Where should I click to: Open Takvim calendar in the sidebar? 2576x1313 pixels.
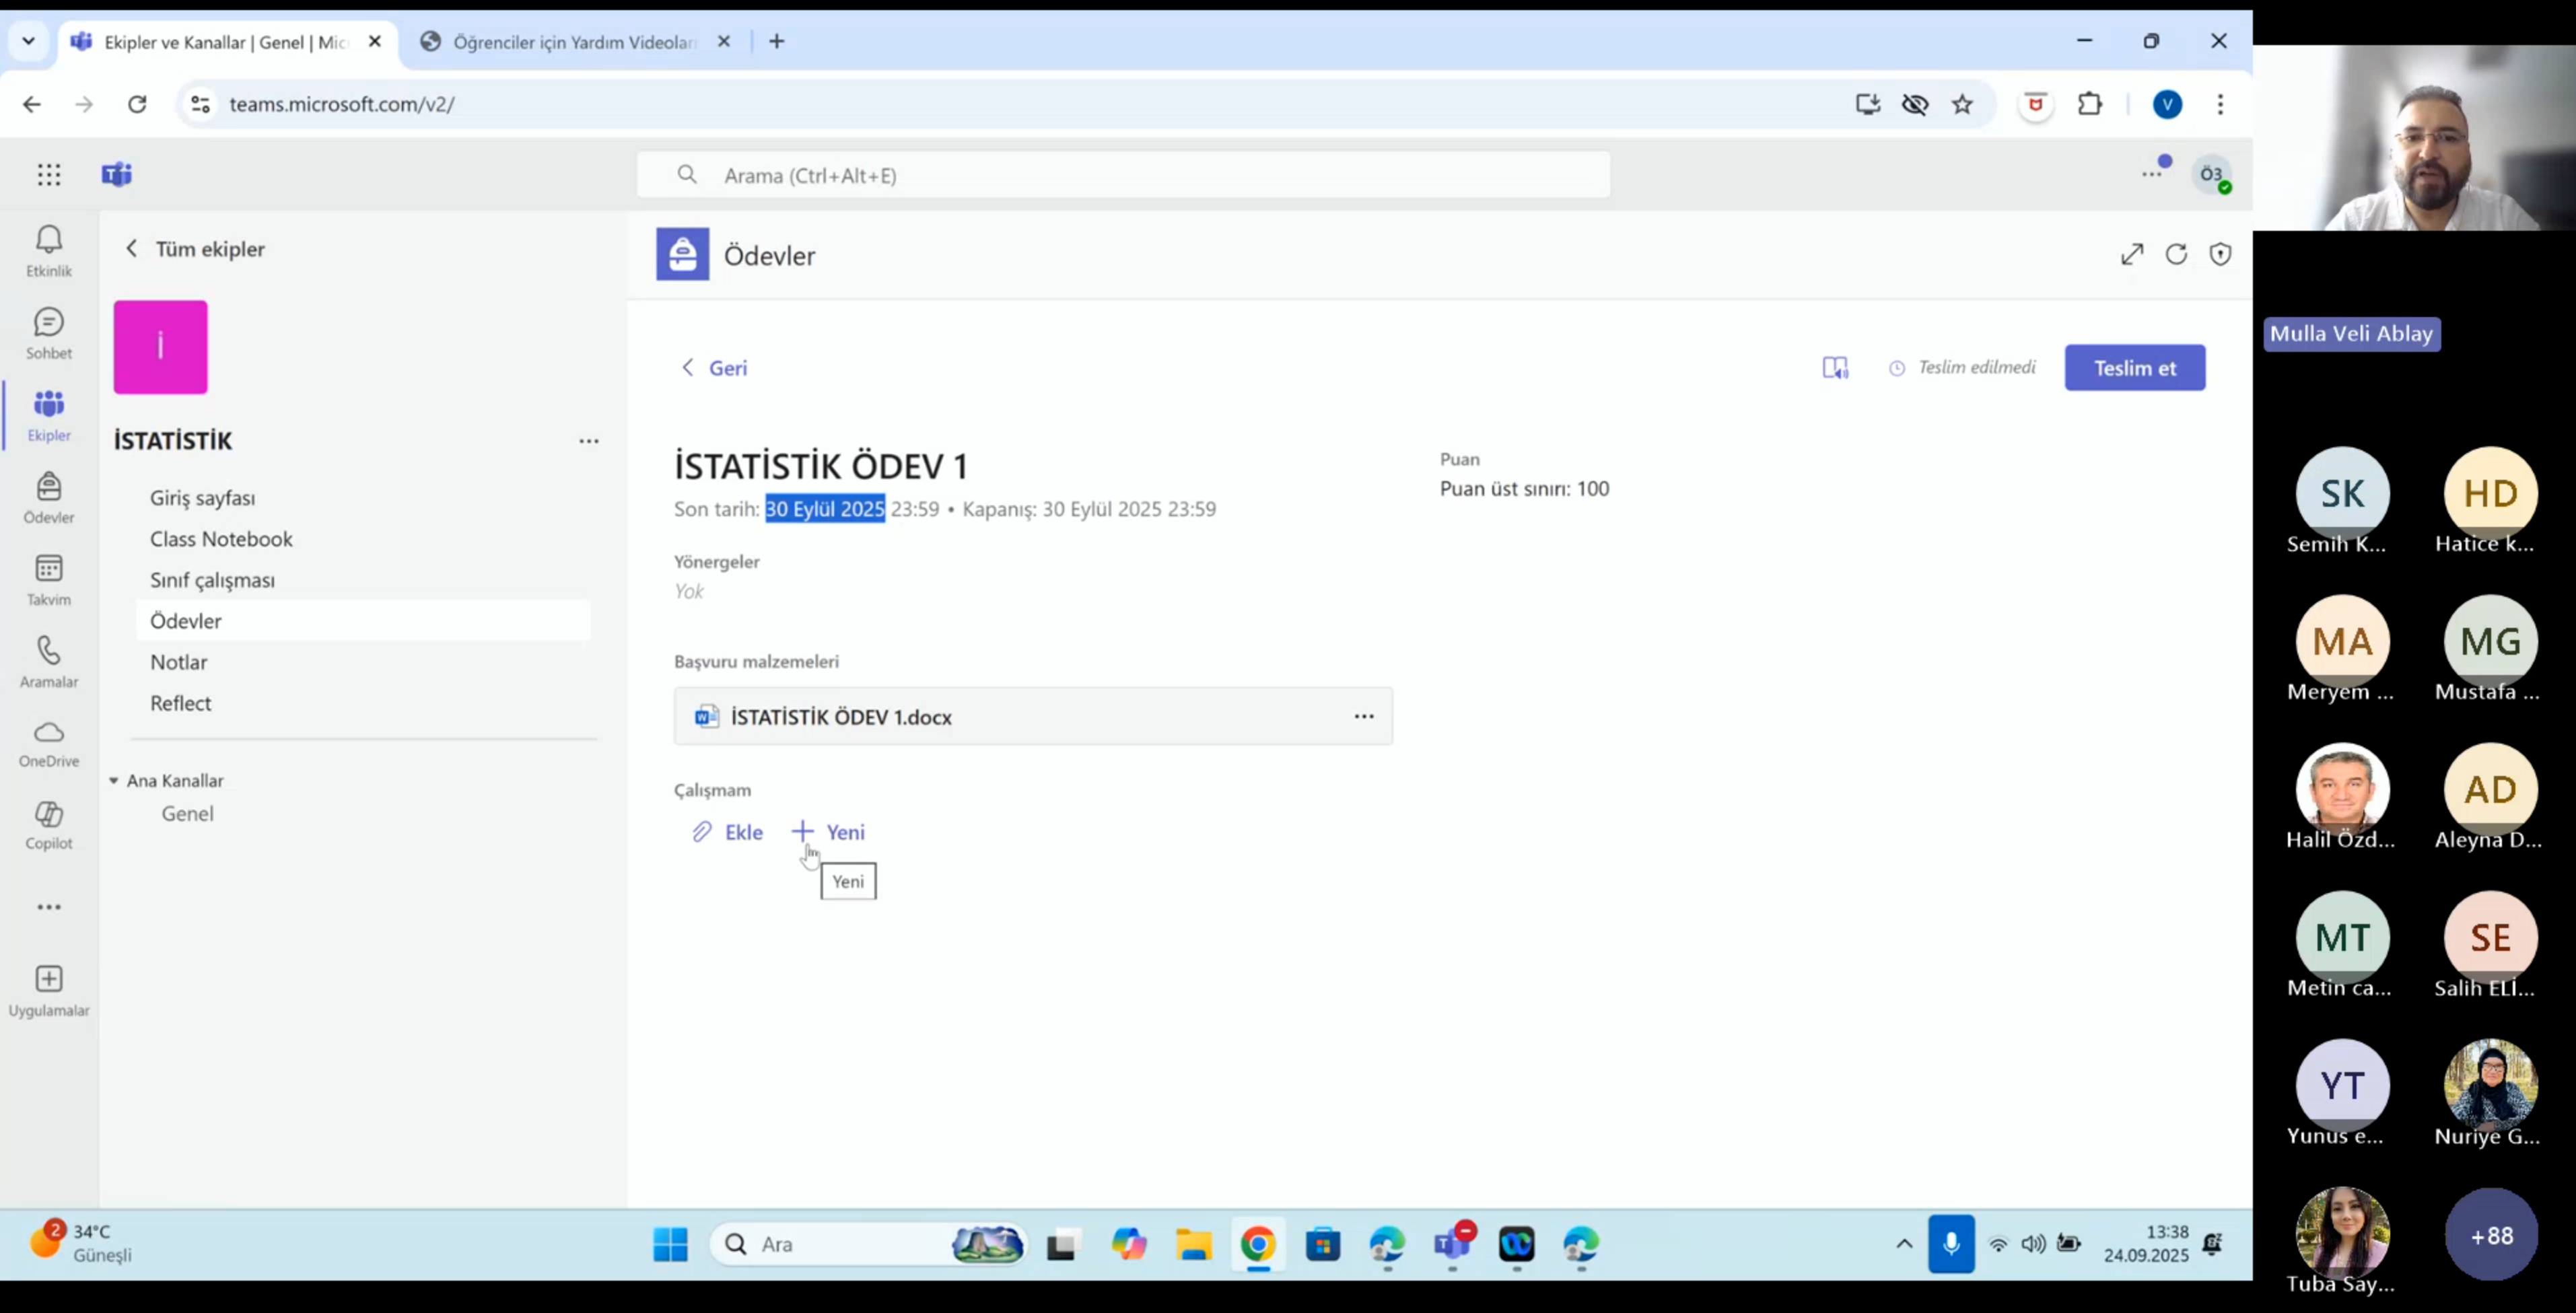pos(48,579)
